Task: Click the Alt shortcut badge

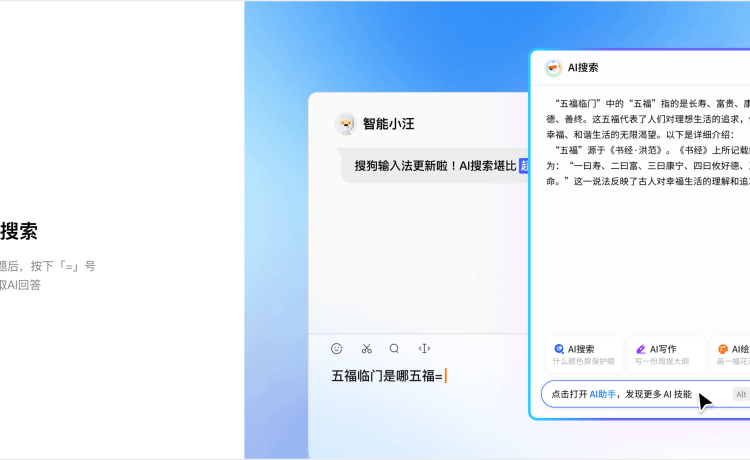Action: 741,394
